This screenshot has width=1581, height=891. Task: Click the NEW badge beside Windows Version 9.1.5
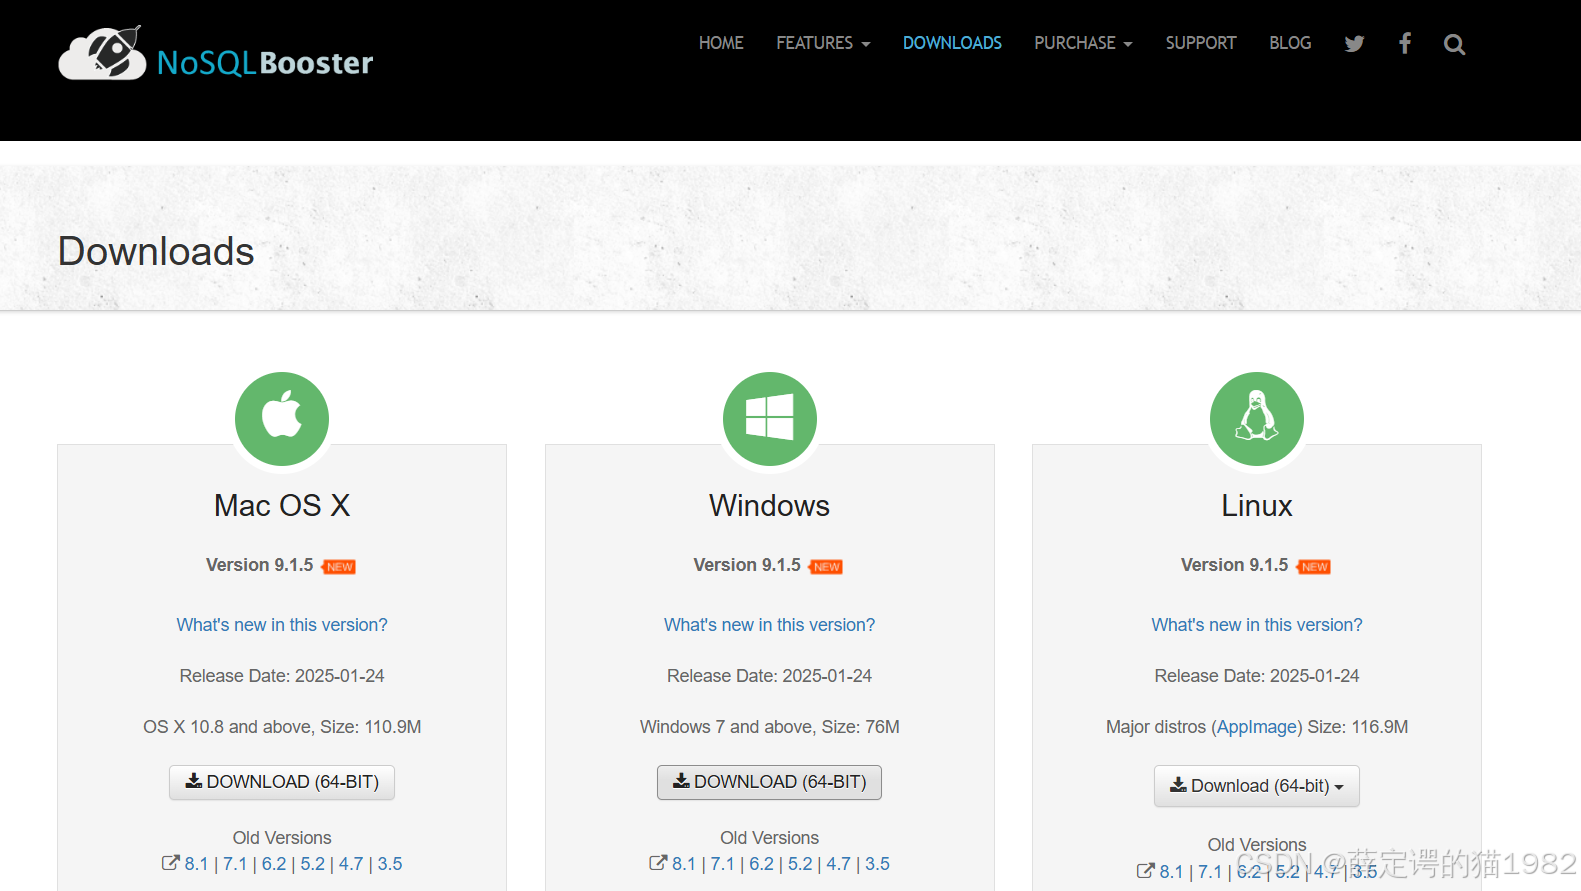click(x=826, y=567)
